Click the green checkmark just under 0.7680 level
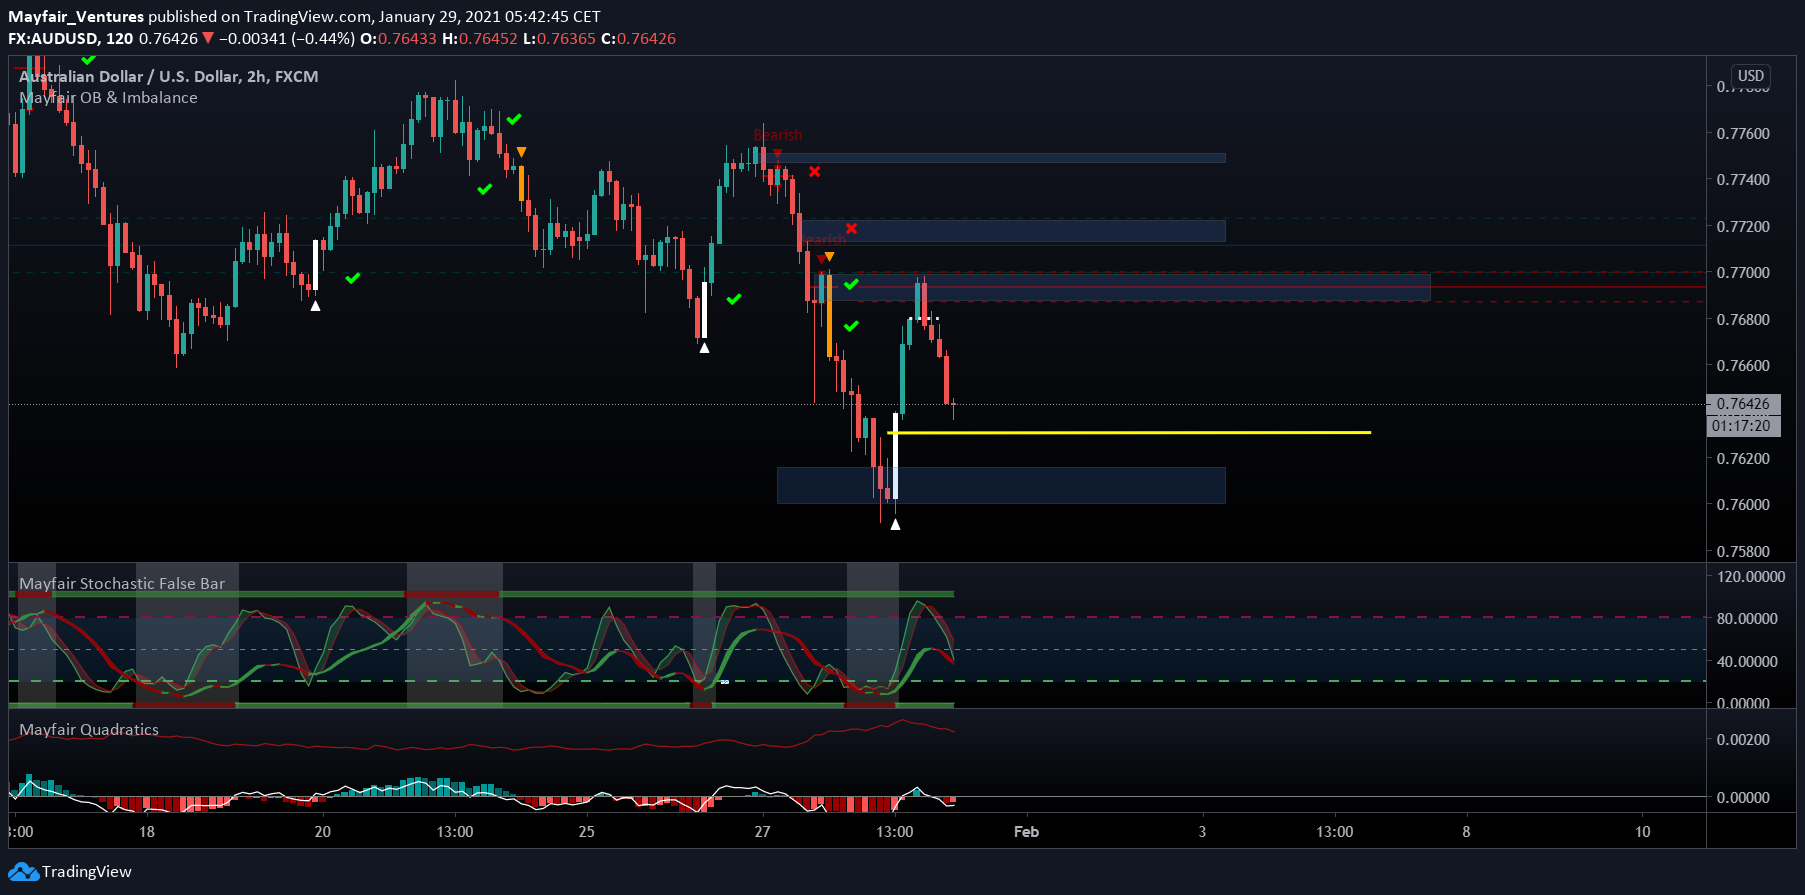The image size is (1805, 895). click(851, 326)
